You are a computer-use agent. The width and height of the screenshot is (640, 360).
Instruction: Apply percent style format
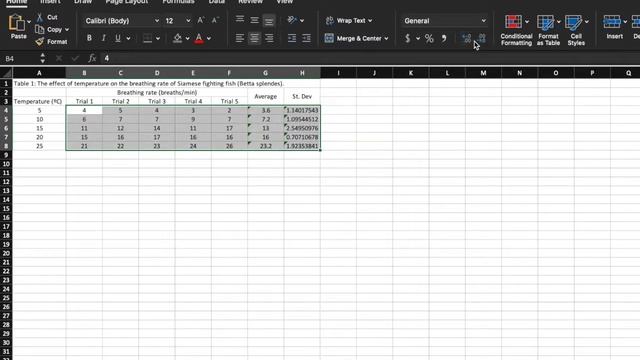tap(429, 38)
